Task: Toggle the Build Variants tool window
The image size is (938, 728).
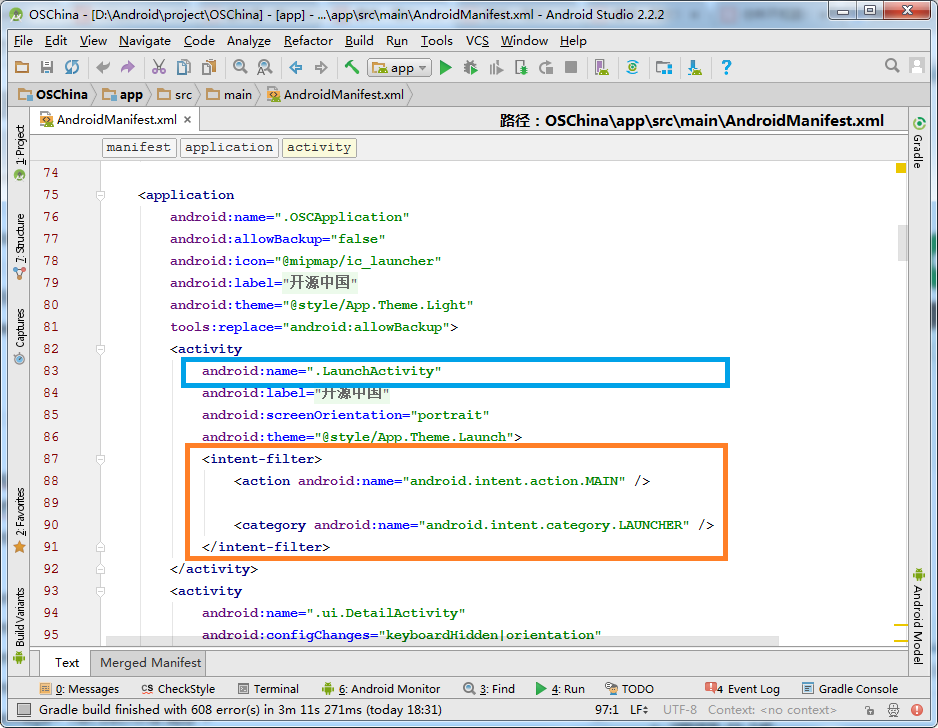Action: 20,625
